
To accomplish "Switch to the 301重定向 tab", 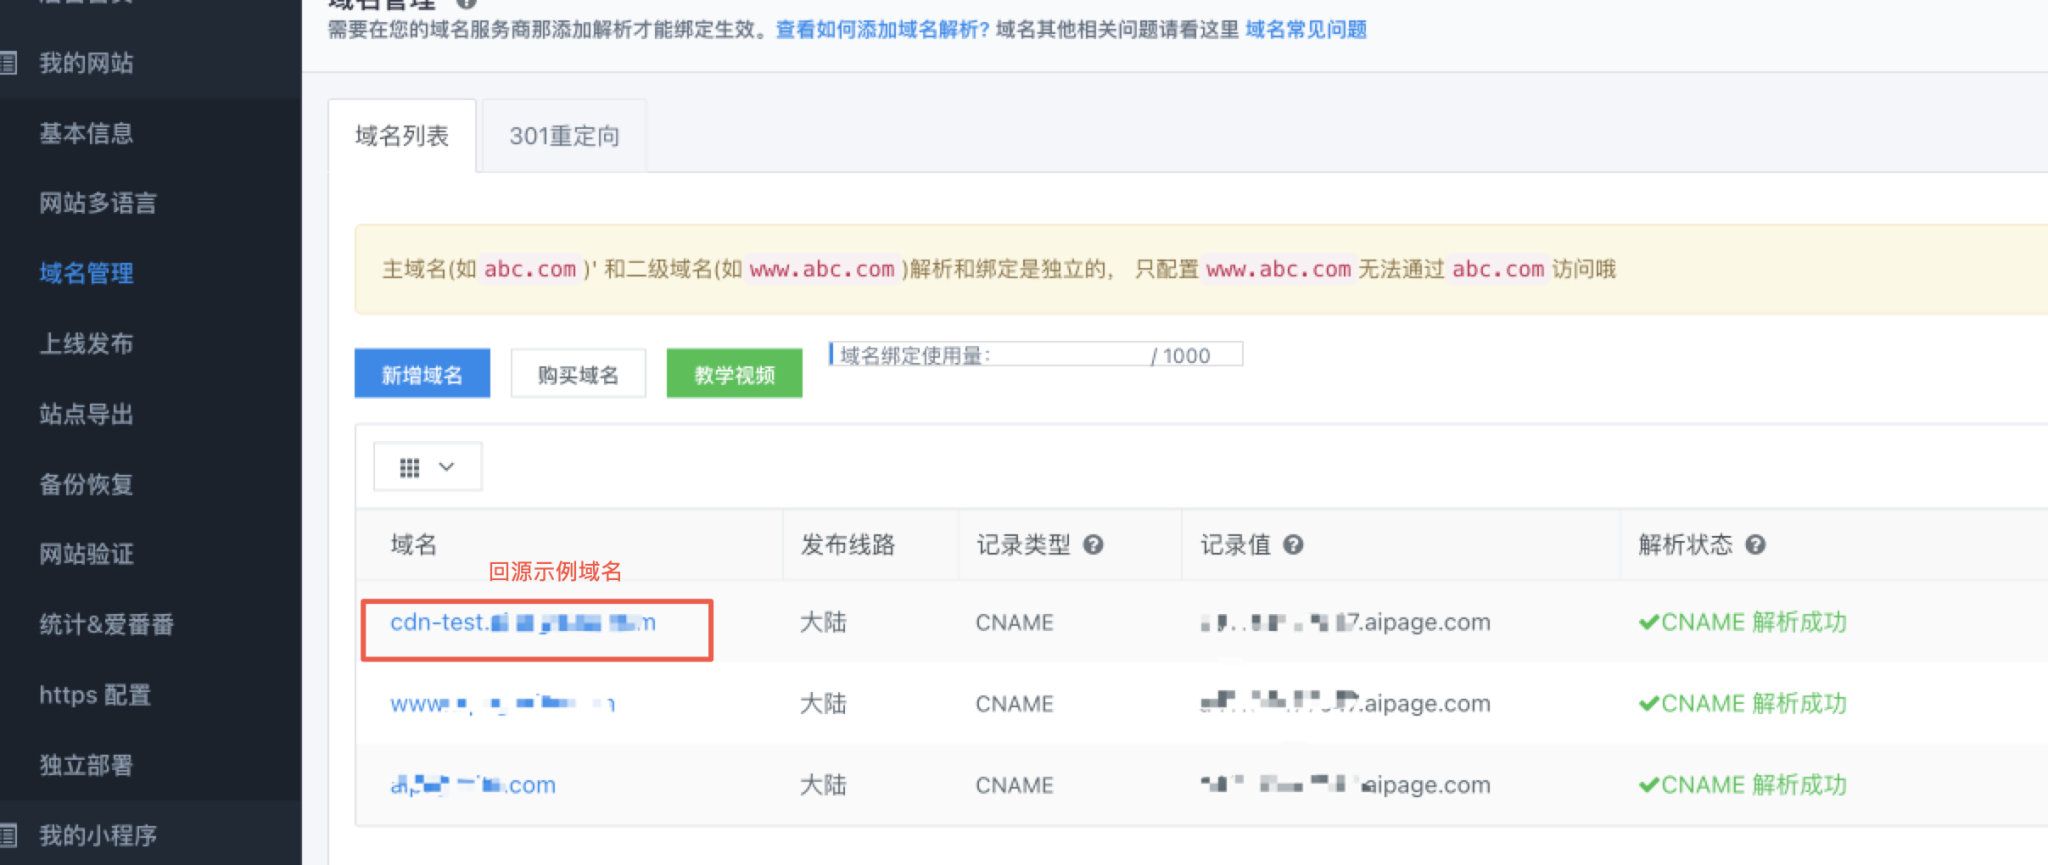I will point(564,136).
